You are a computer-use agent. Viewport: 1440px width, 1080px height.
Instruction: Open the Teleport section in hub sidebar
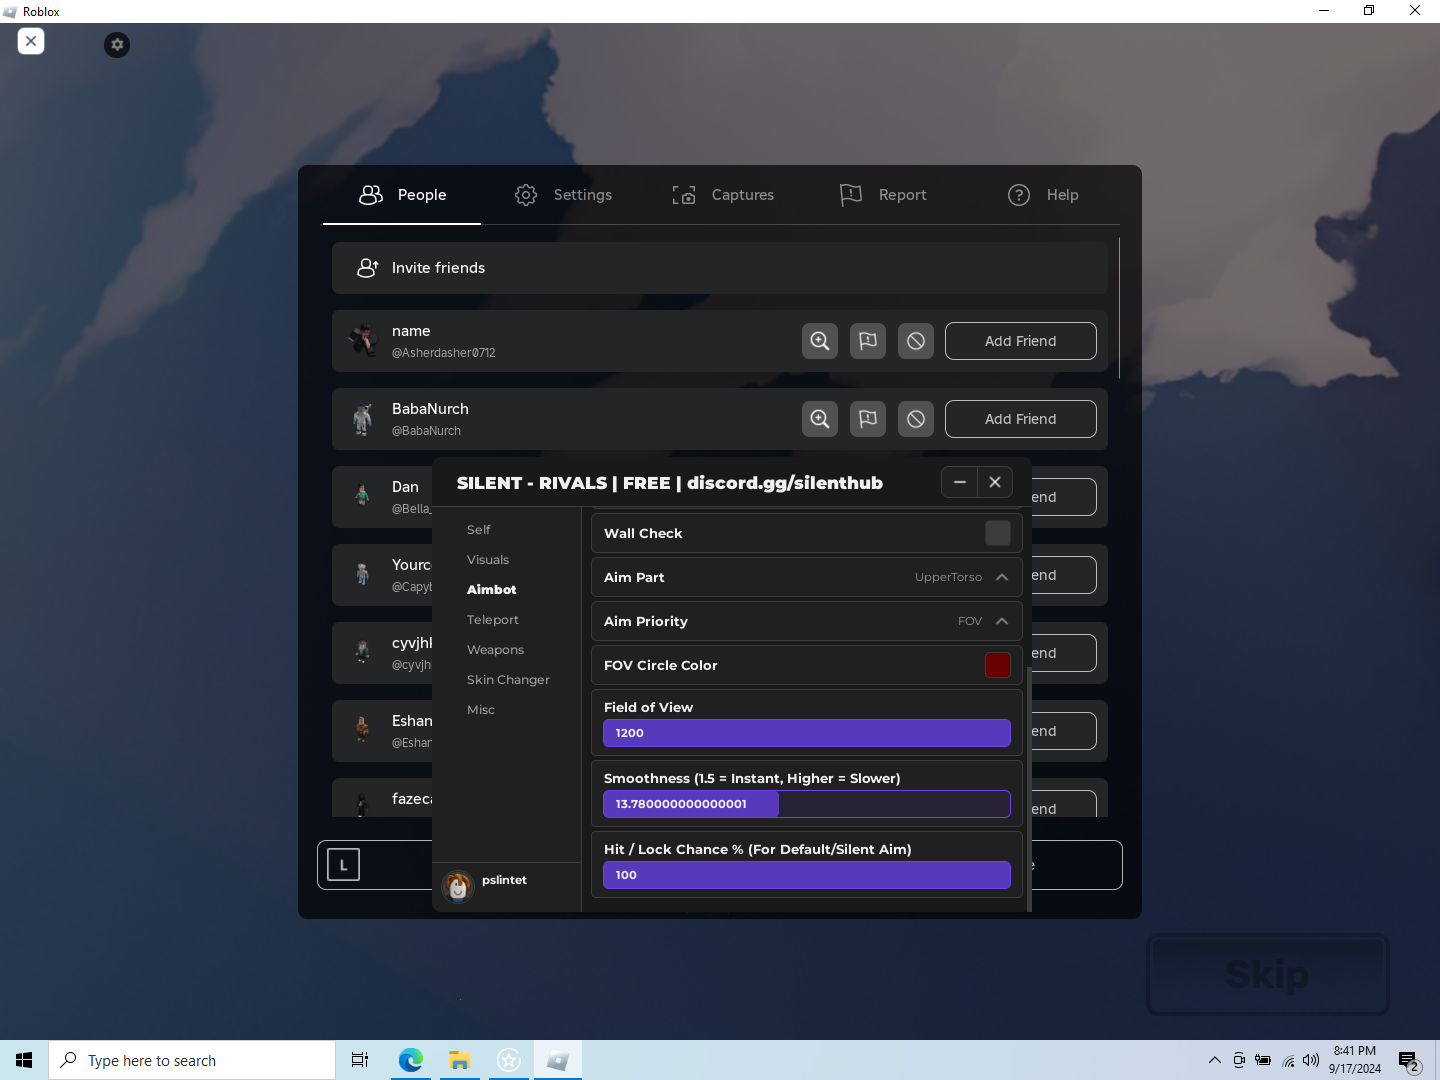coord(493,620)
